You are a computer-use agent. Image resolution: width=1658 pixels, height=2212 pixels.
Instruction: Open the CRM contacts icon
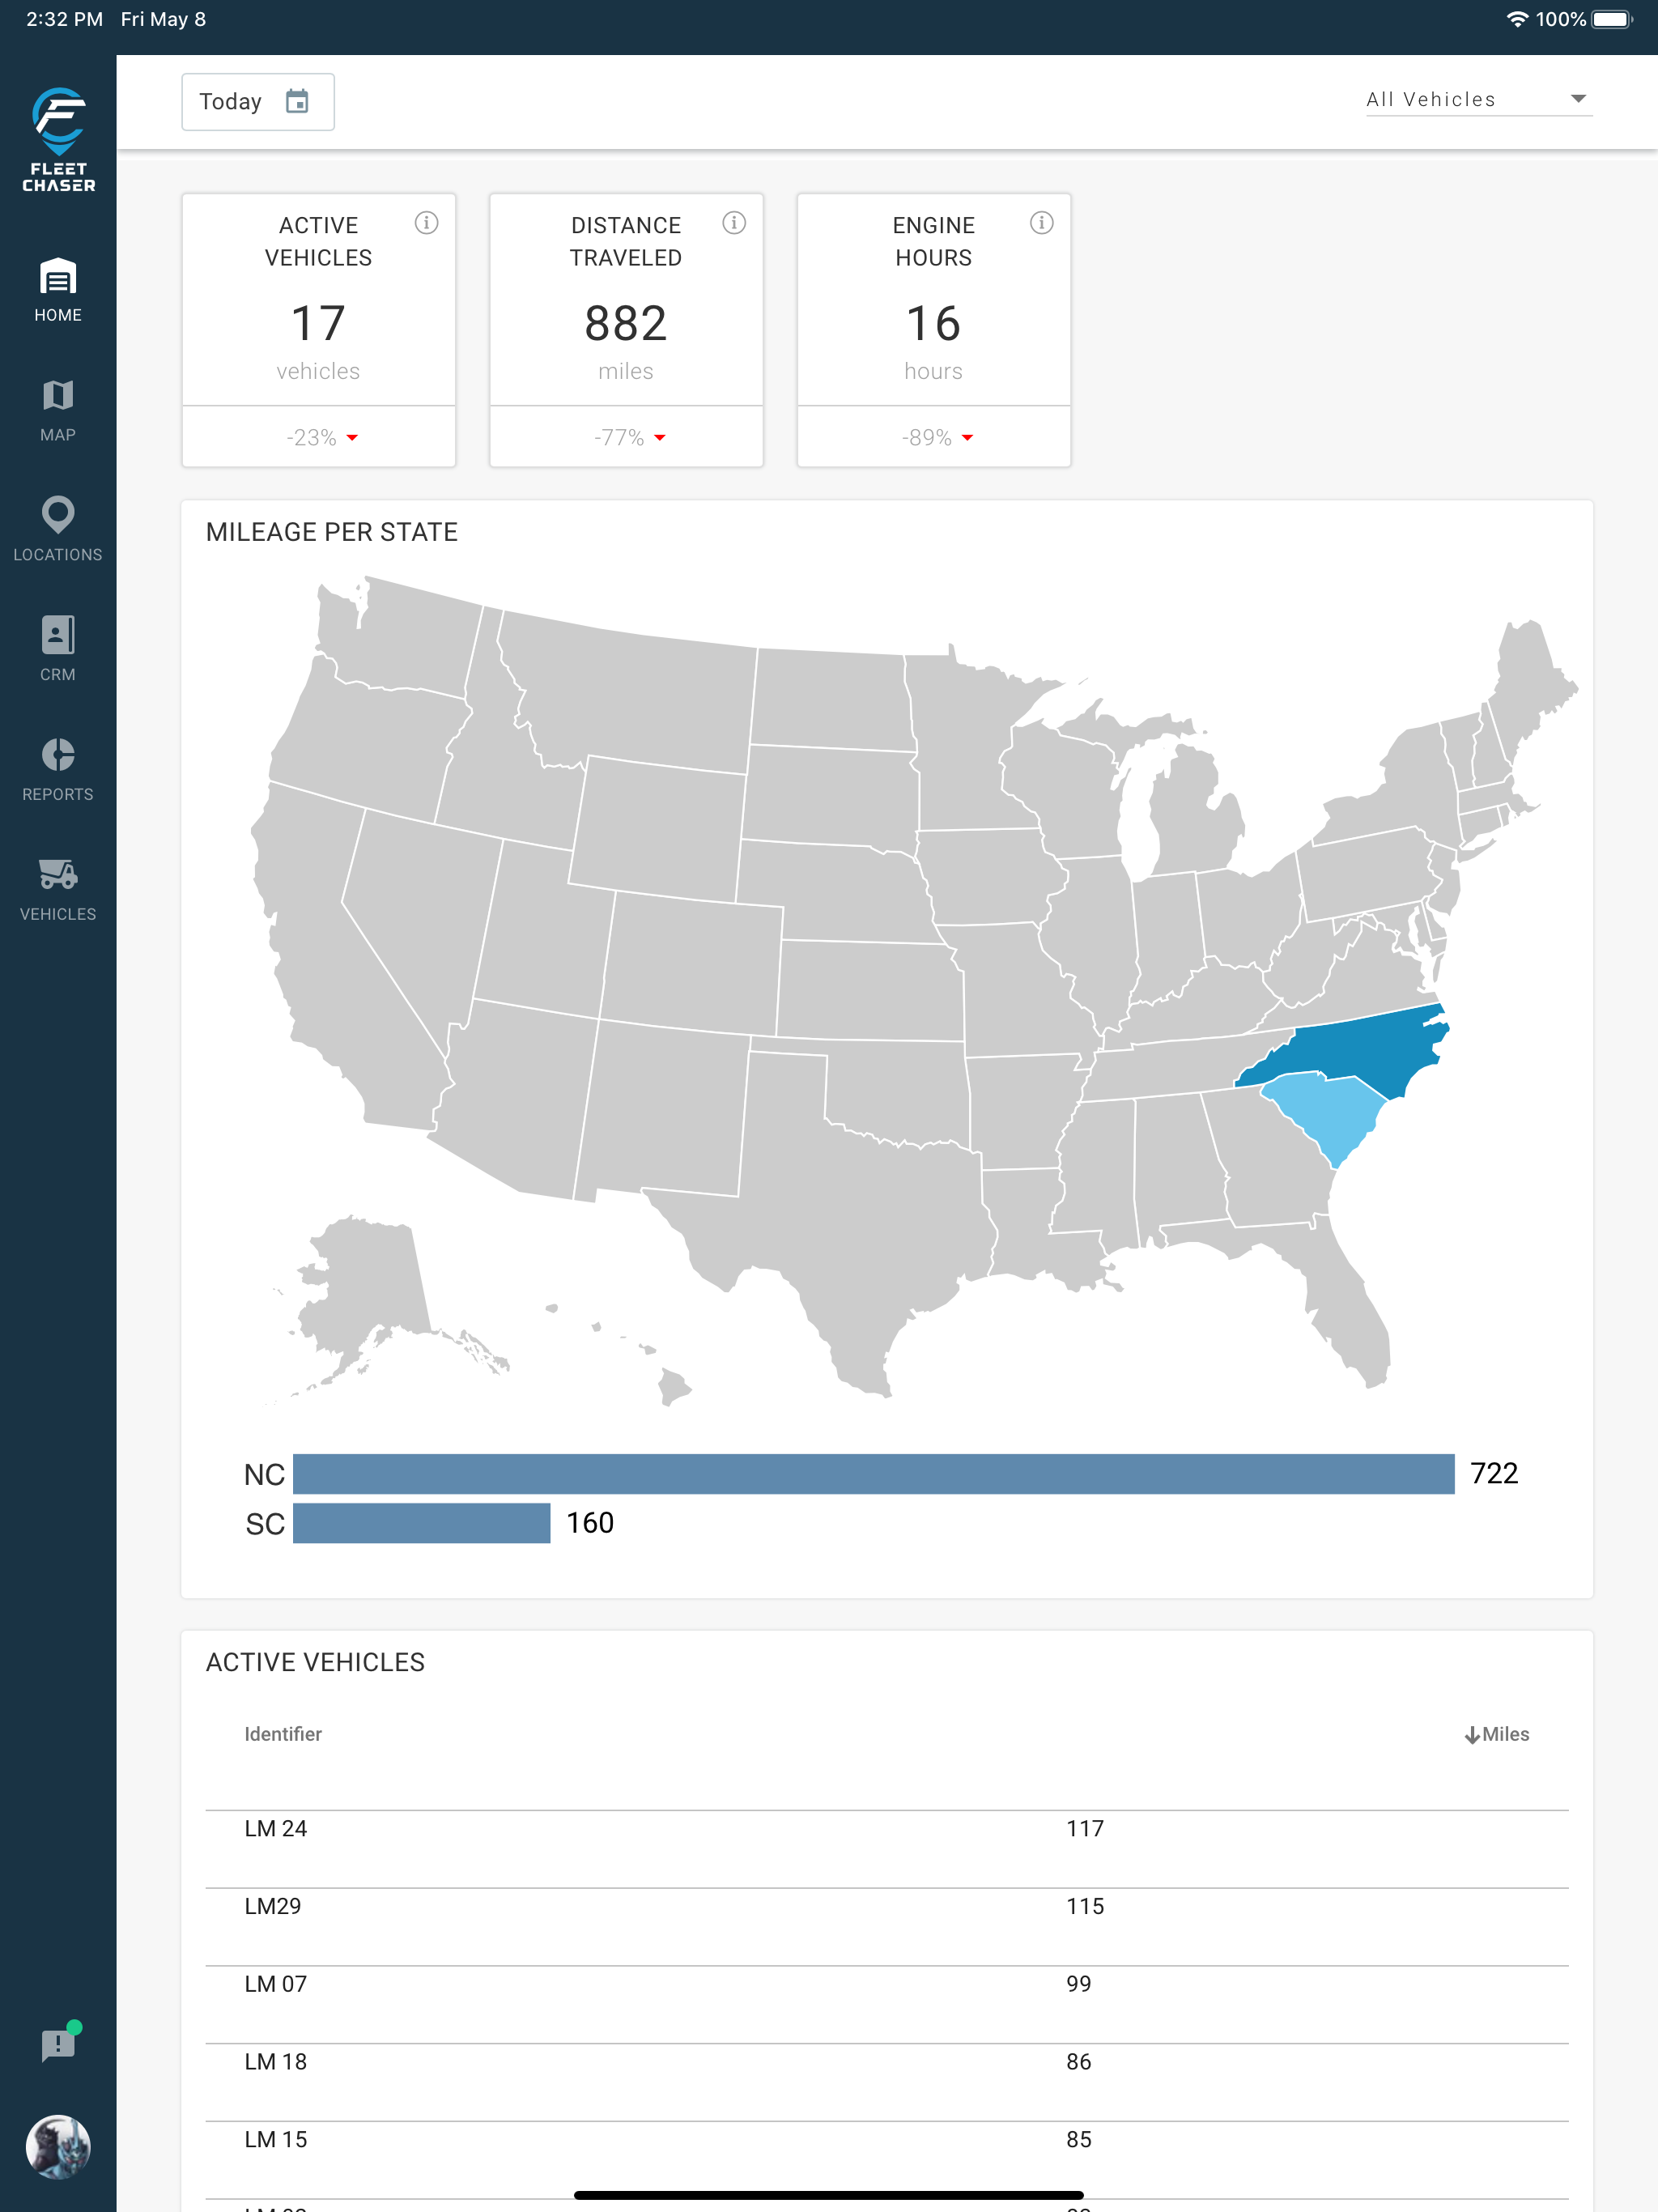[58, 635]
